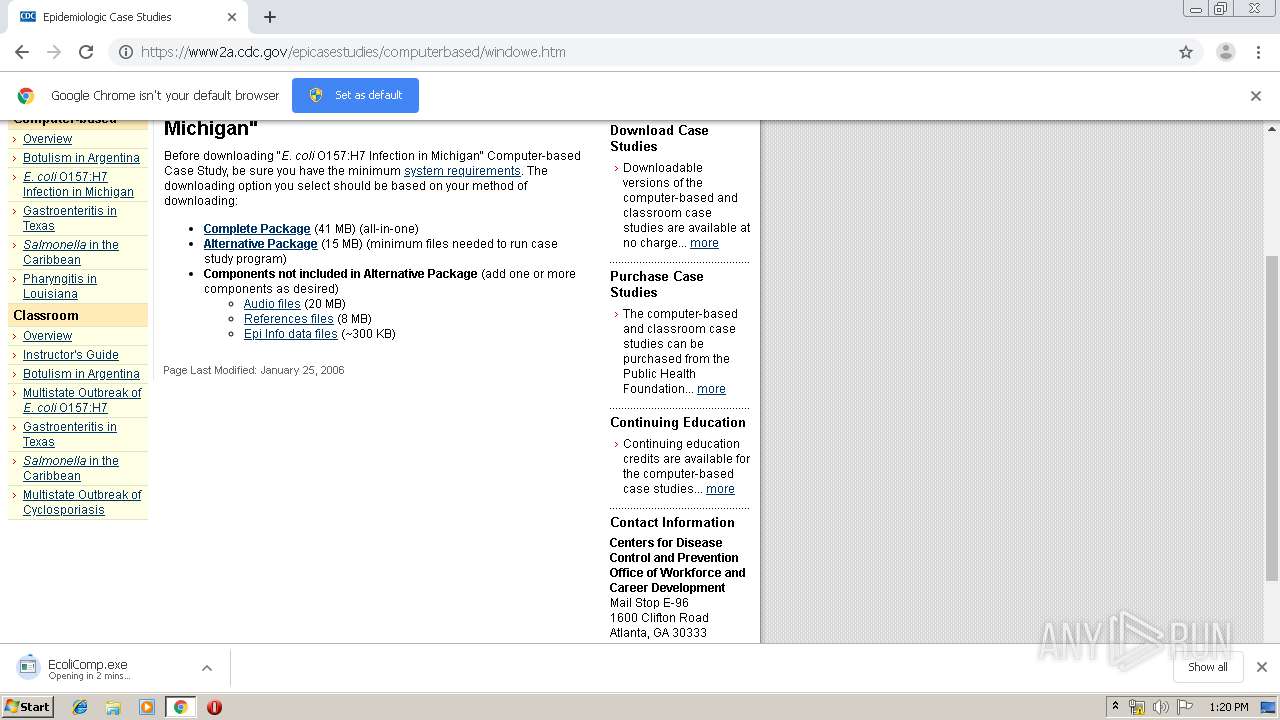Image resolution: width=1280 pixels, height=720 pixels.
Task: Open Classroom Overview sidebar link
Action: pos(48,336)
